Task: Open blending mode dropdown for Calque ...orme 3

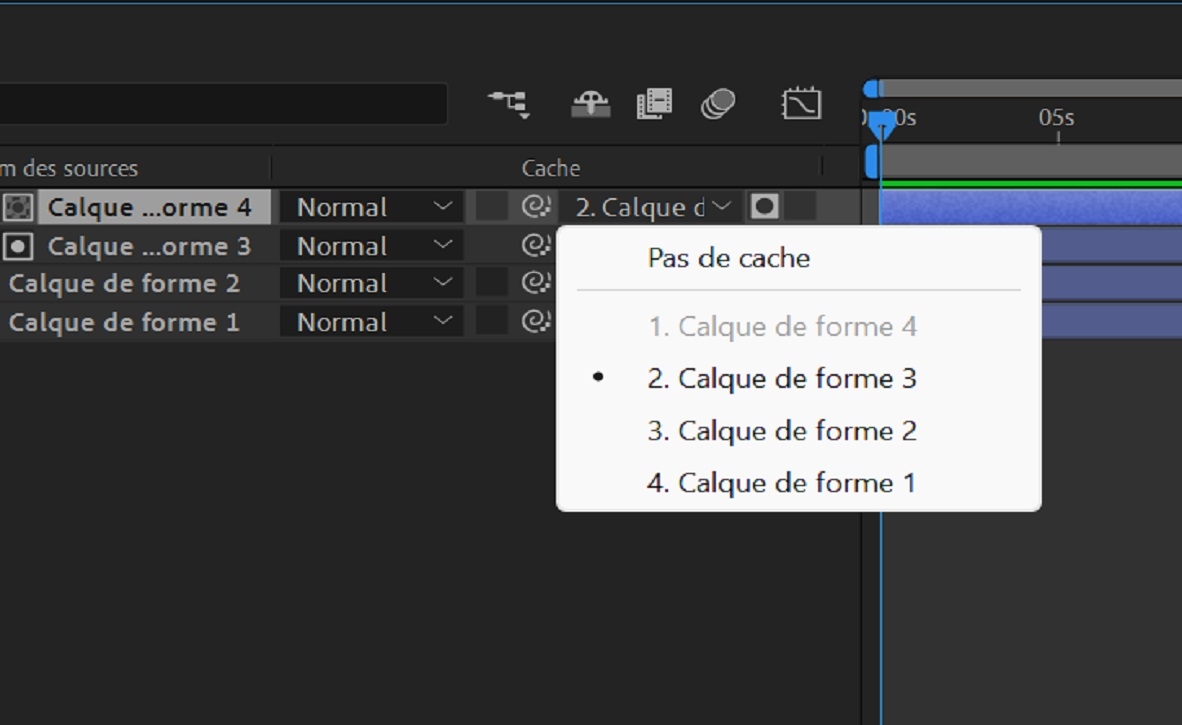Action: 371,246
